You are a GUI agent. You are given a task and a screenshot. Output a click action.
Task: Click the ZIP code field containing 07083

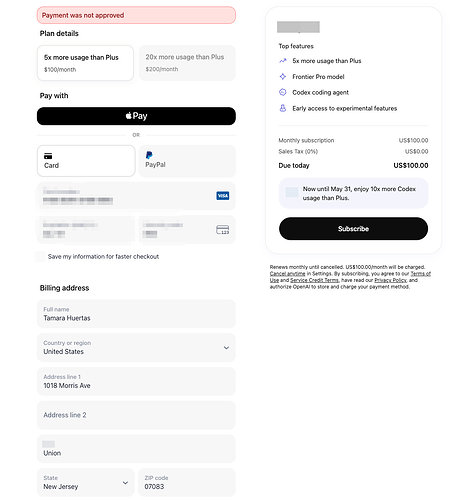coord(187,482)
